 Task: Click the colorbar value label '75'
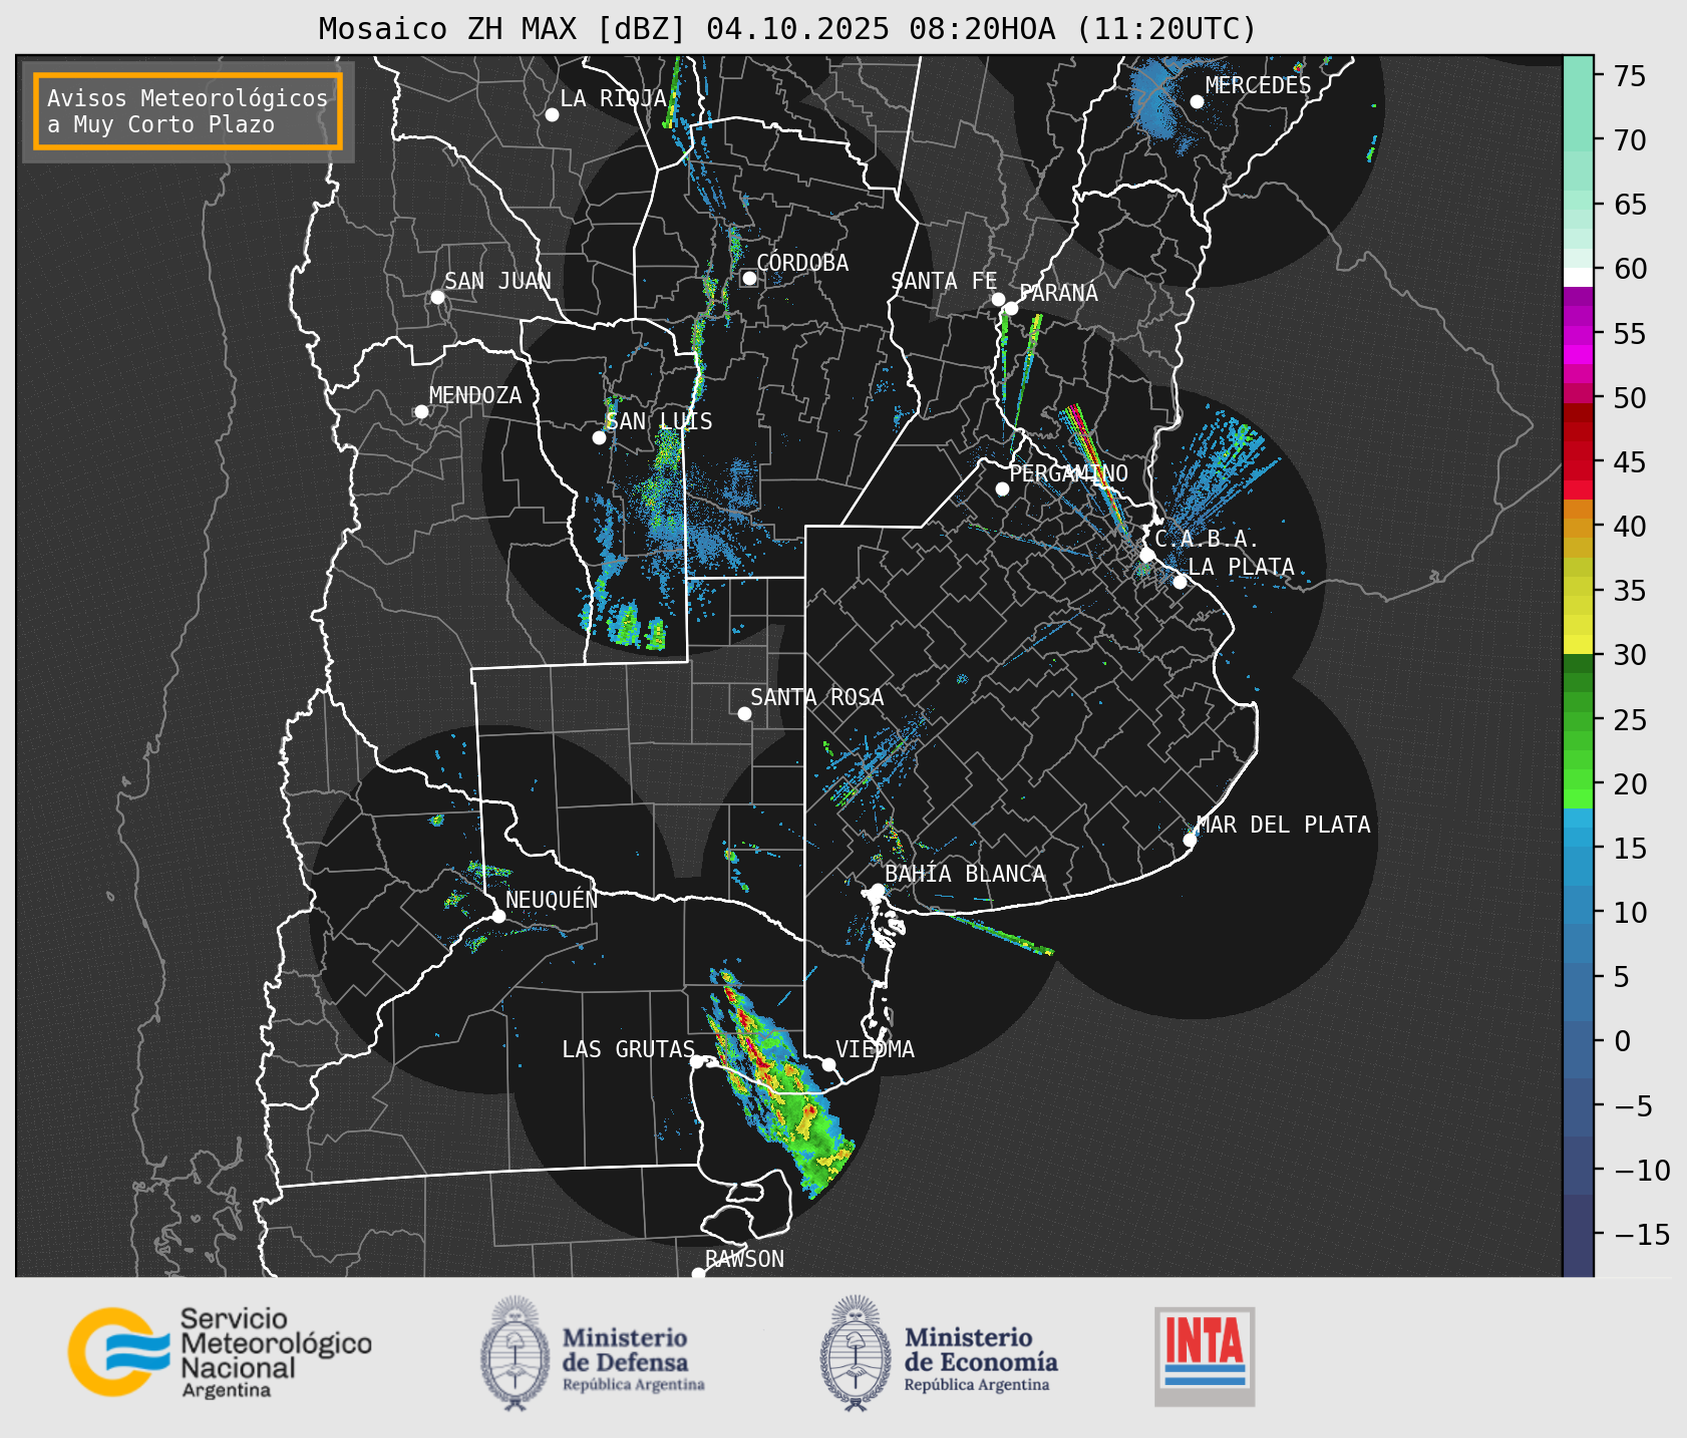pyautogui.click(x=1629, y=77)
